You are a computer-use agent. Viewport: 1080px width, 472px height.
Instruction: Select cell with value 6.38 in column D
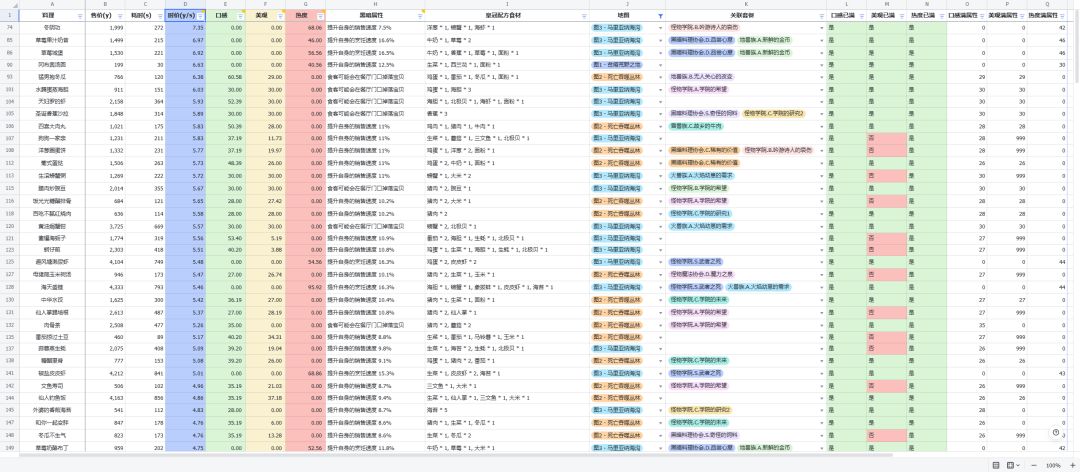coord(185,76)
